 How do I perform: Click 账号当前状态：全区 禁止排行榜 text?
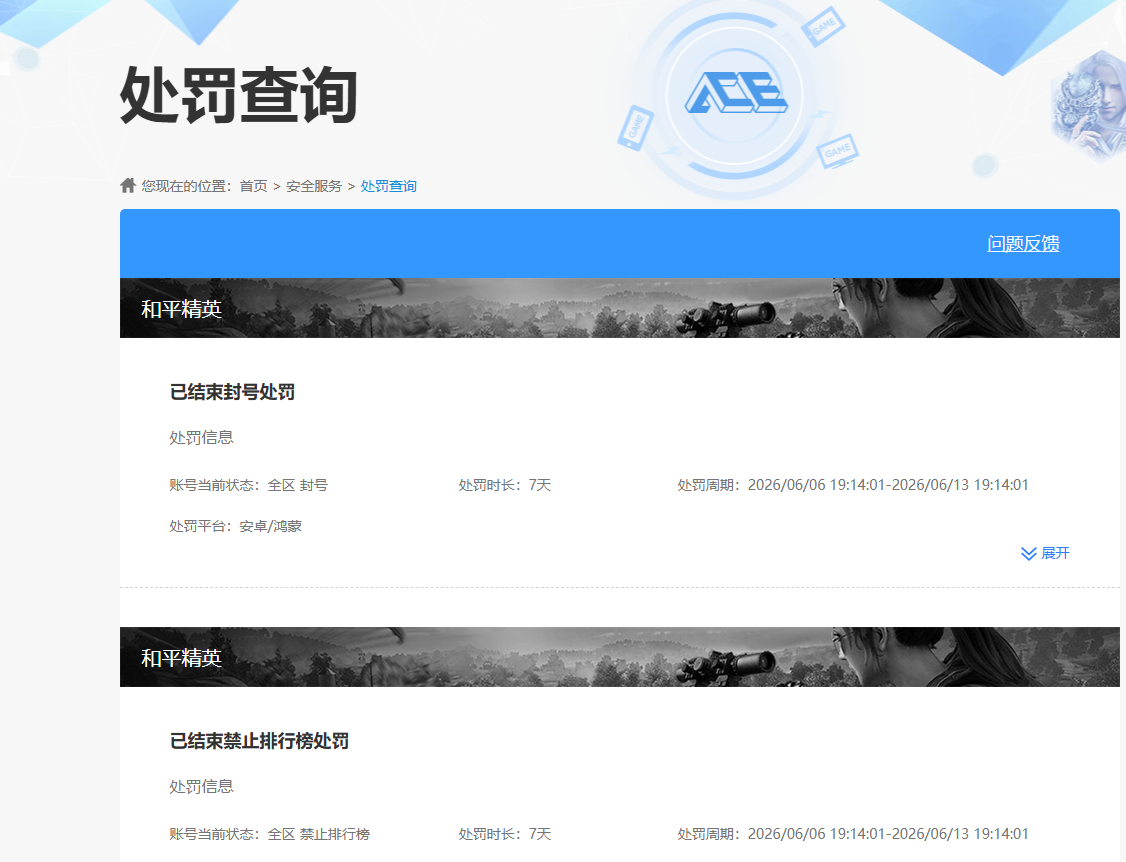269,835
